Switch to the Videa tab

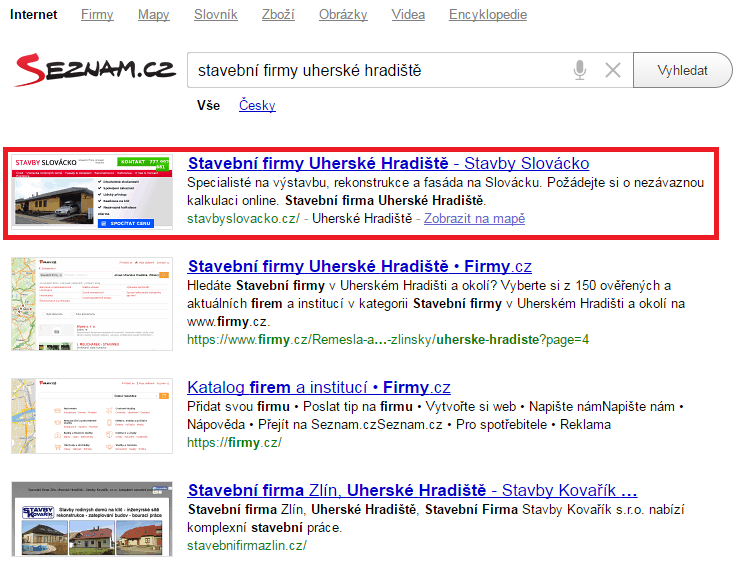point(408,15)
